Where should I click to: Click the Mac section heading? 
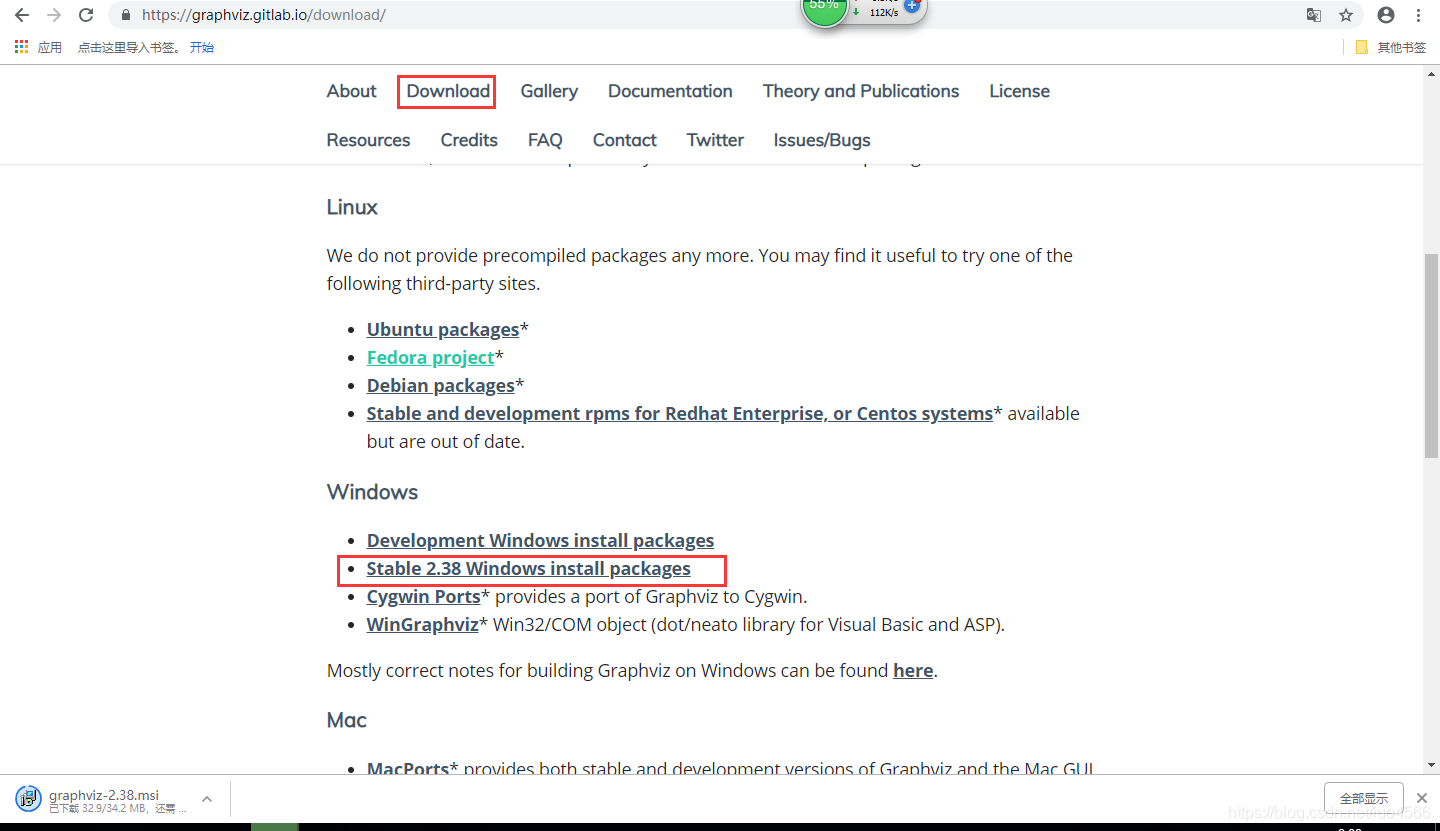(x=347, y=720)
